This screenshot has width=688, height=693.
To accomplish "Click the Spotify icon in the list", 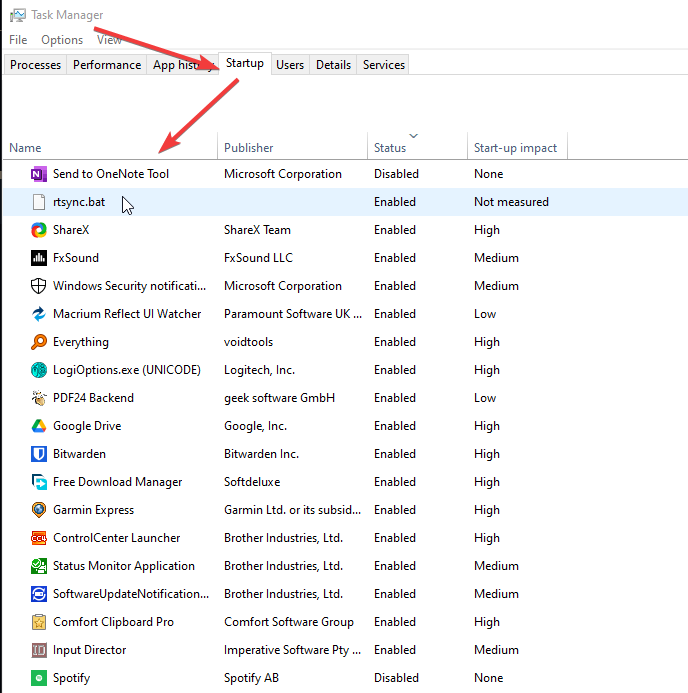I will pyautogui.click(x=39, y=678).
